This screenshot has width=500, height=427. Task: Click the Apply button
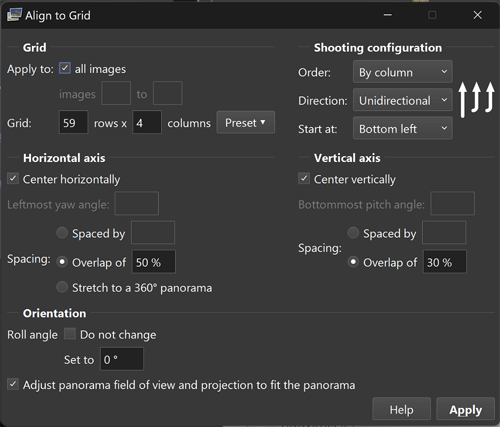[x=465, y=409]
